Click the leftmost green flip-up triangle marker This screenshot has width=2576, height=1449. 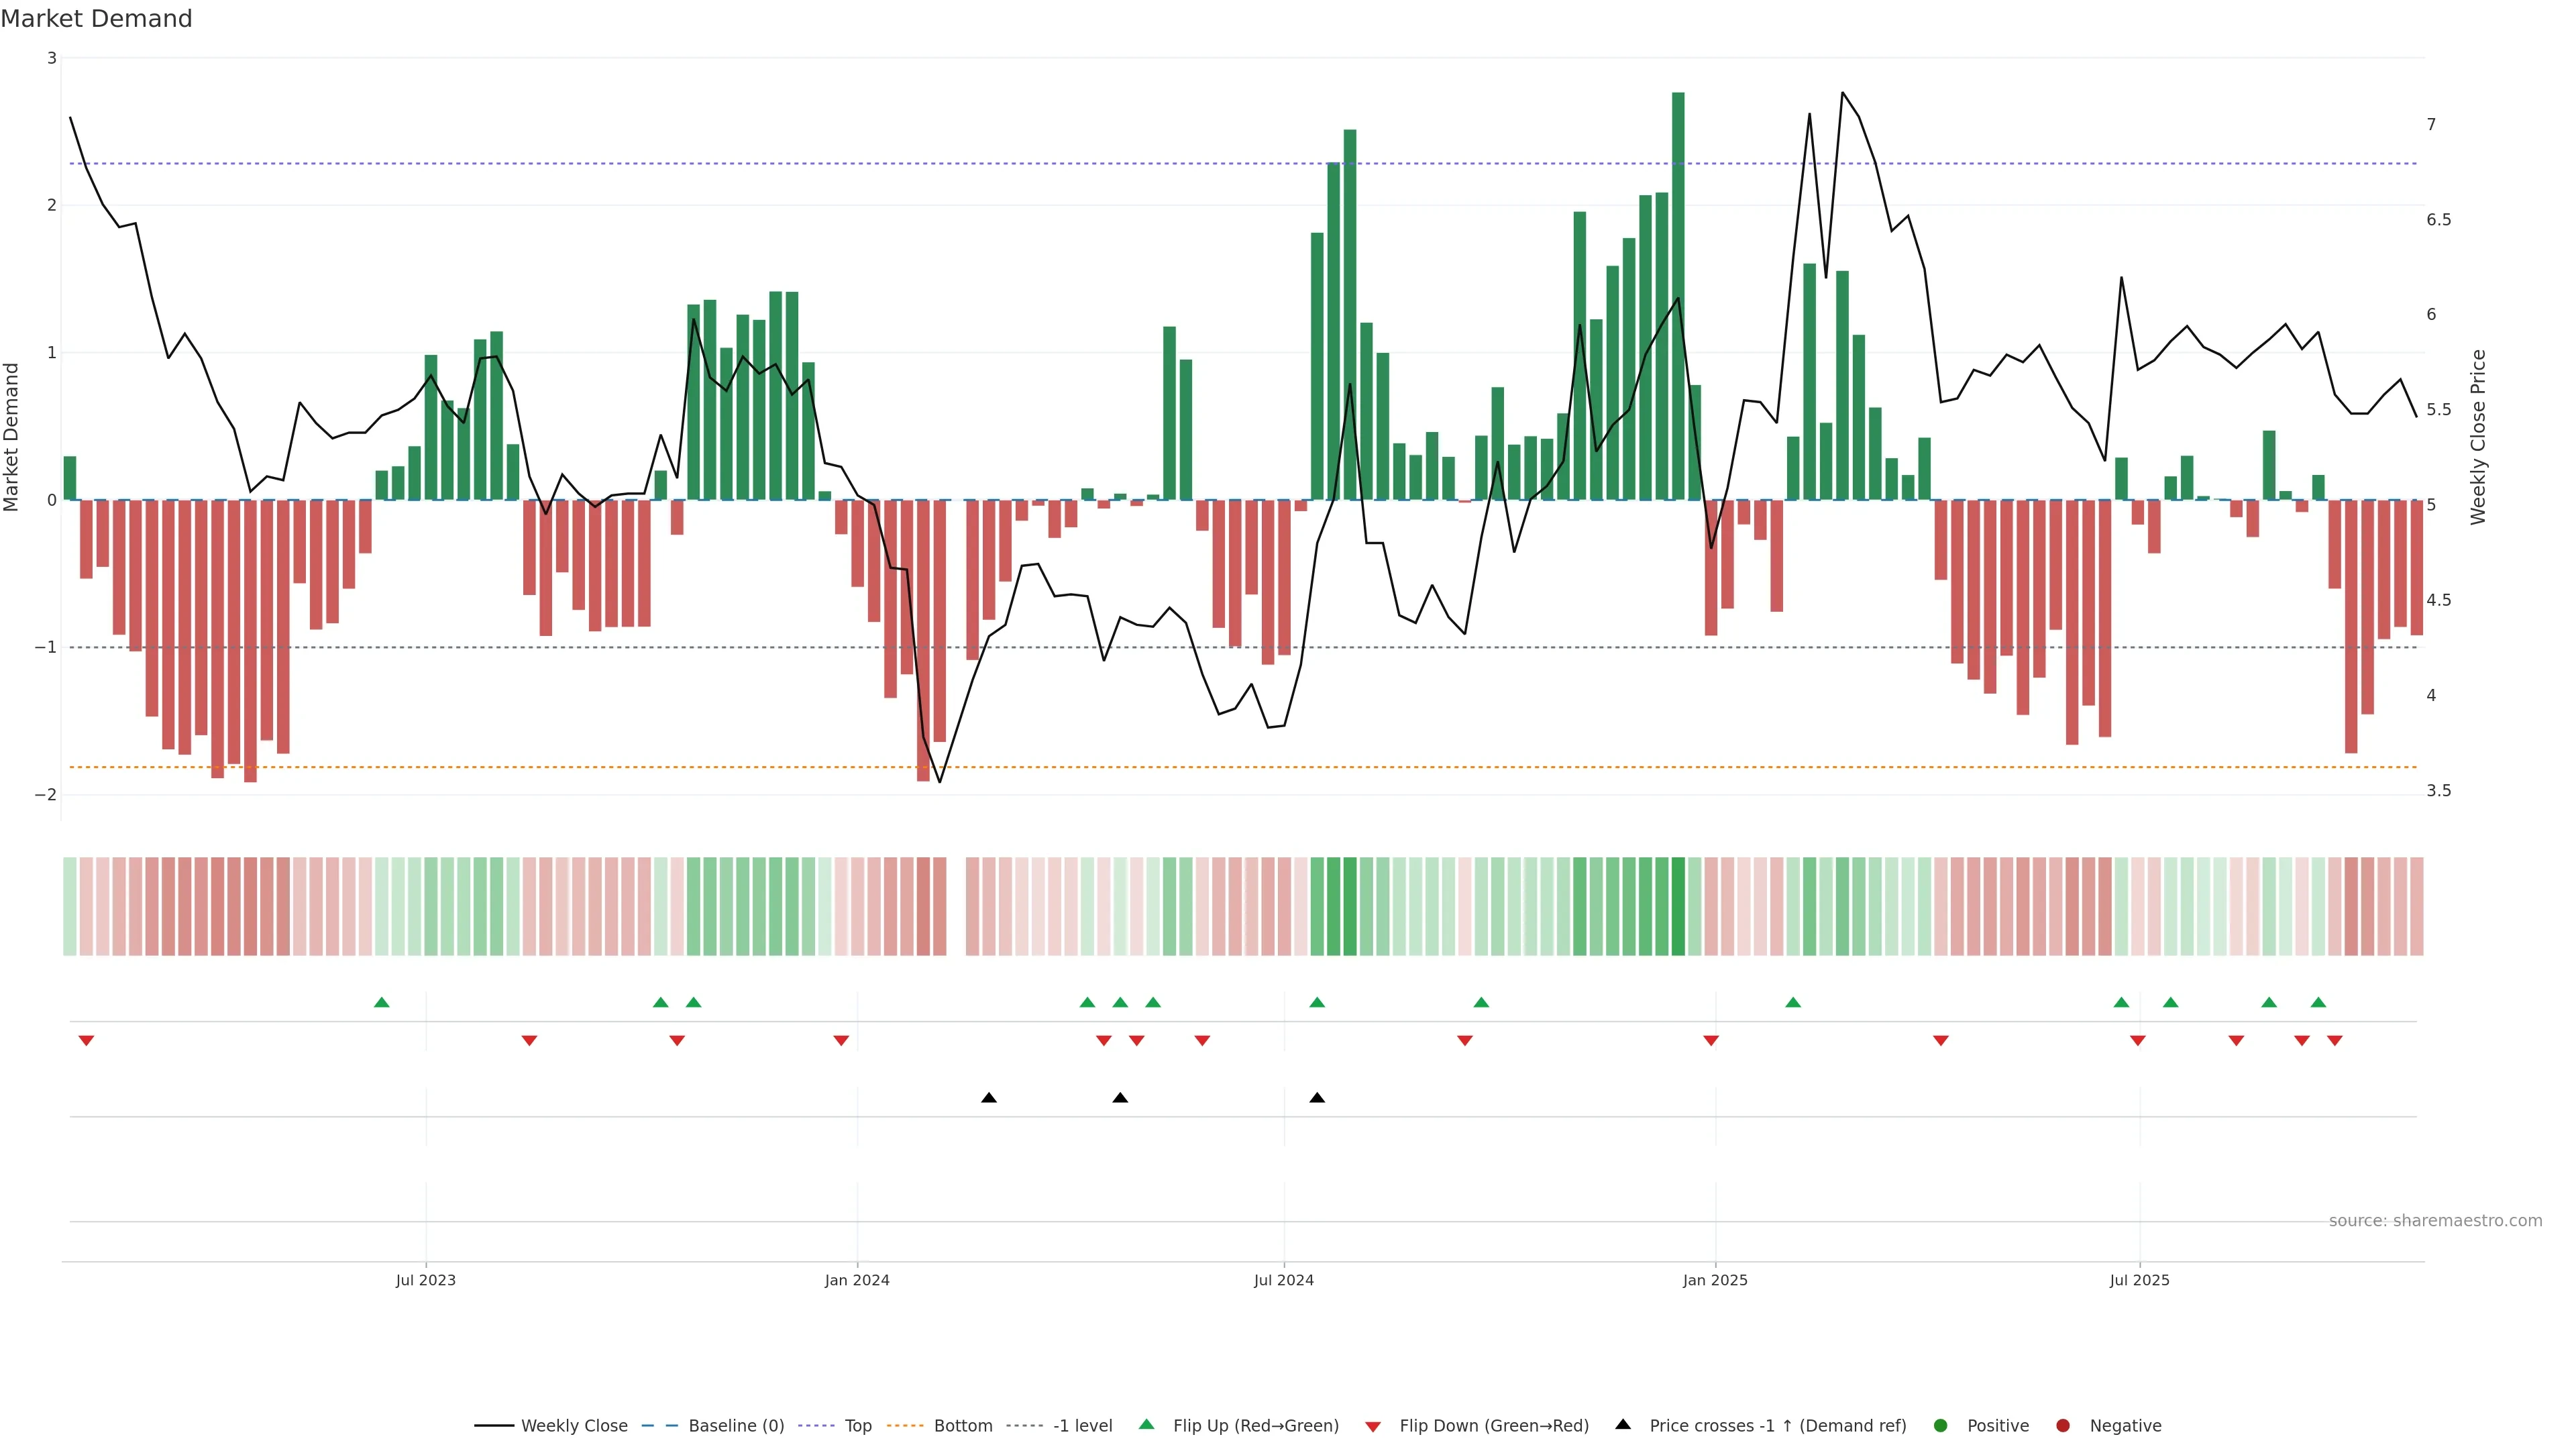pyautogui.click(x=381, y=1002)
